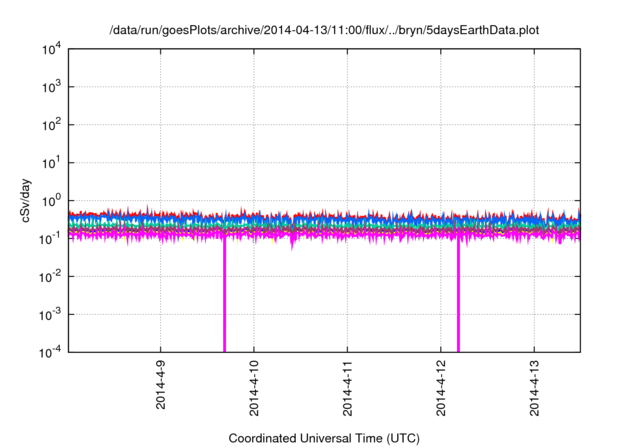Click the 2014-4-9 date tick label
Screen dimensions: 640x448
[x=160, y=384]
